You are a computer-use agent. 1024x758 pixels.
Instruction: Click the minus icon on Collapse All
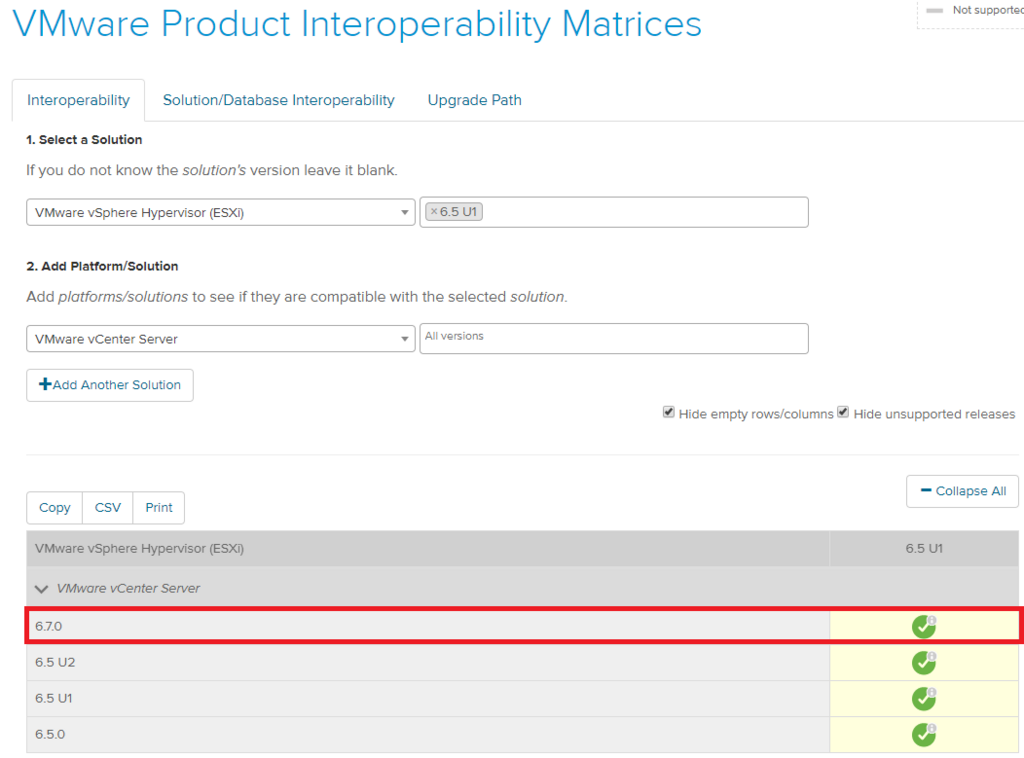pyautogui.click(x=925, y=491)
